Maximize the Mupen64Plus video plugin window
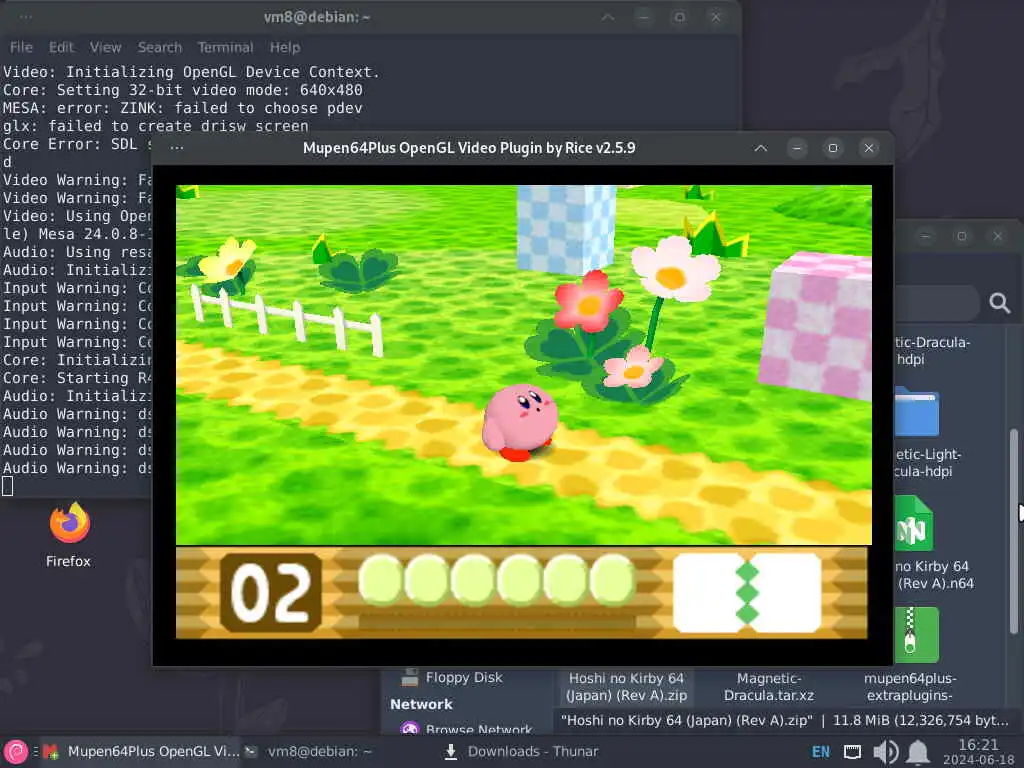 click(x=833, y=148)
